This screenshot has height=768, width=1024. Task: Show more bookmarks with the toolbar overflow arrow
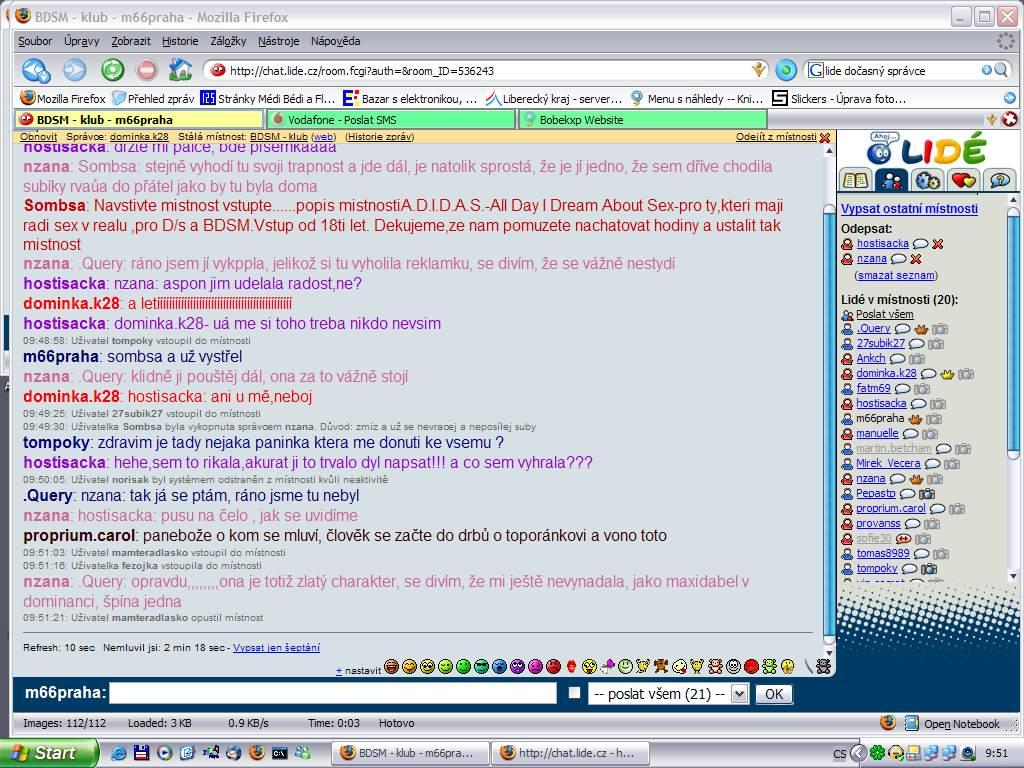1010,98
